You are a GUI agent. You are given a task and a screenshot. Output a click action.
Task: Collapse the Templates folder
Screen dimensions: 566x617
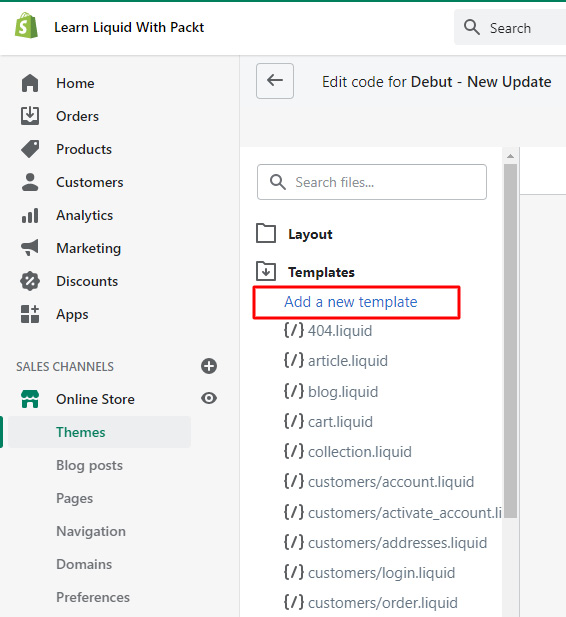click(x=266, y=271)
